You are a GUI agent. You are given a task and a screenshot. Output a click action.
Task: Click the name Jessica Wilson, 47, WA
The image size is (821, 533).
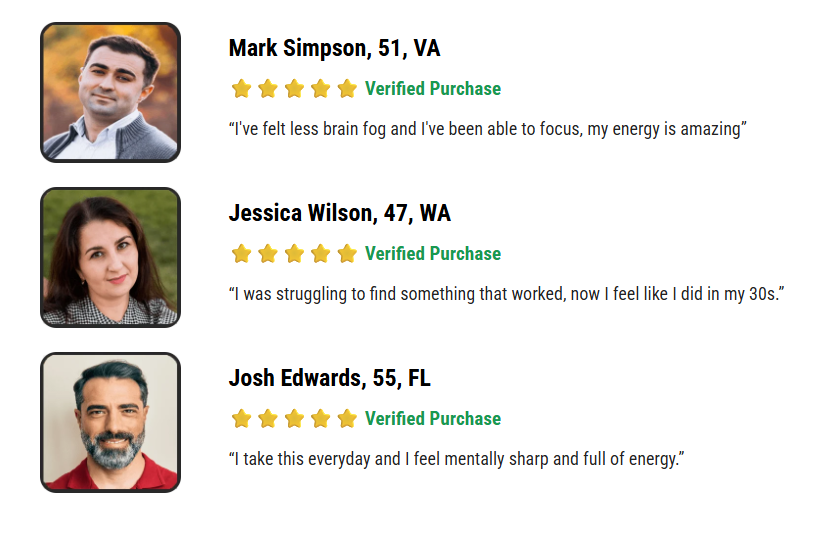coord(339,213)
